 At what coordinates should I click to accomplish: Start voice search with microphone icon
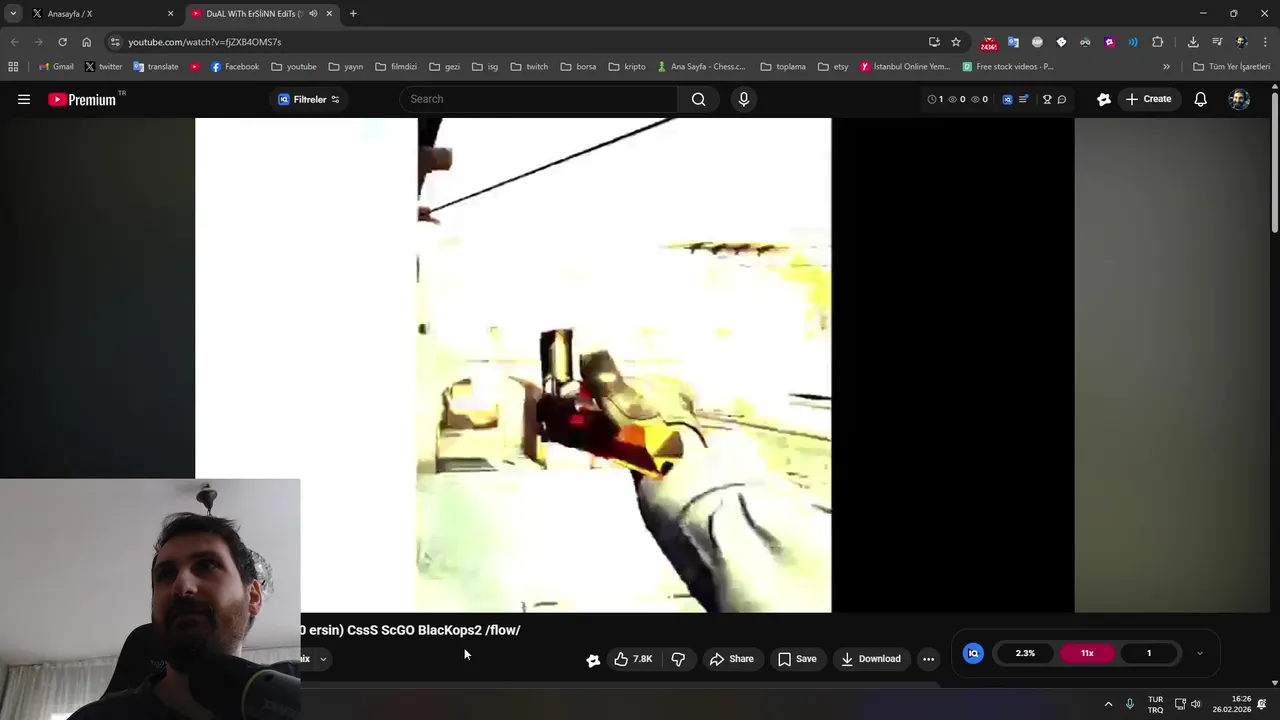[743, 99]
